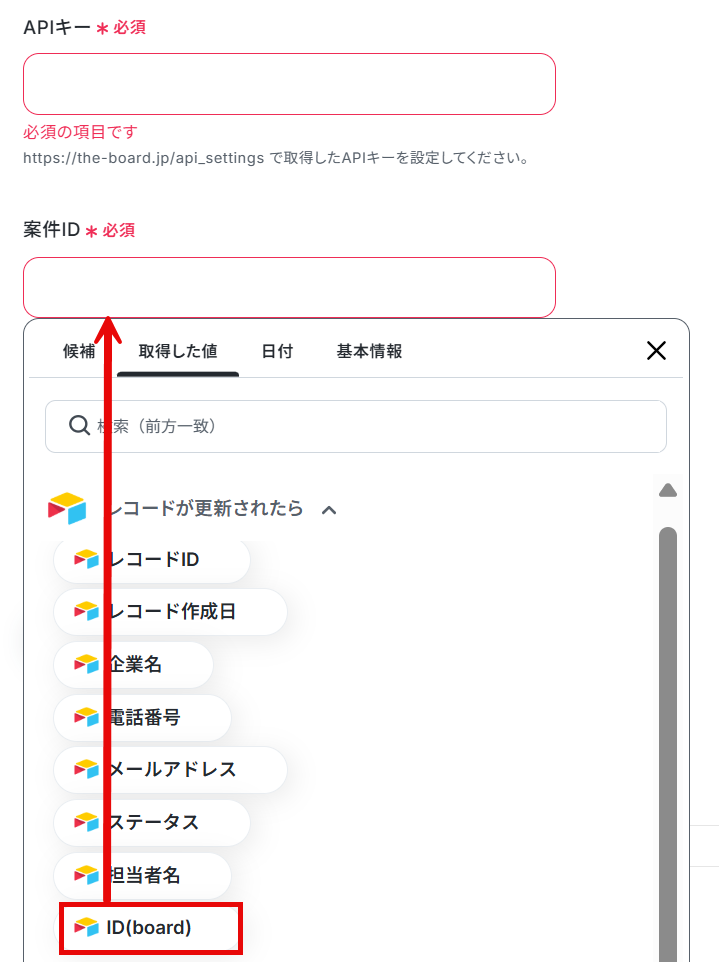Insert the 担当者名 value chip
Viewport: 719px width, 962px height.
pos(143,875)
